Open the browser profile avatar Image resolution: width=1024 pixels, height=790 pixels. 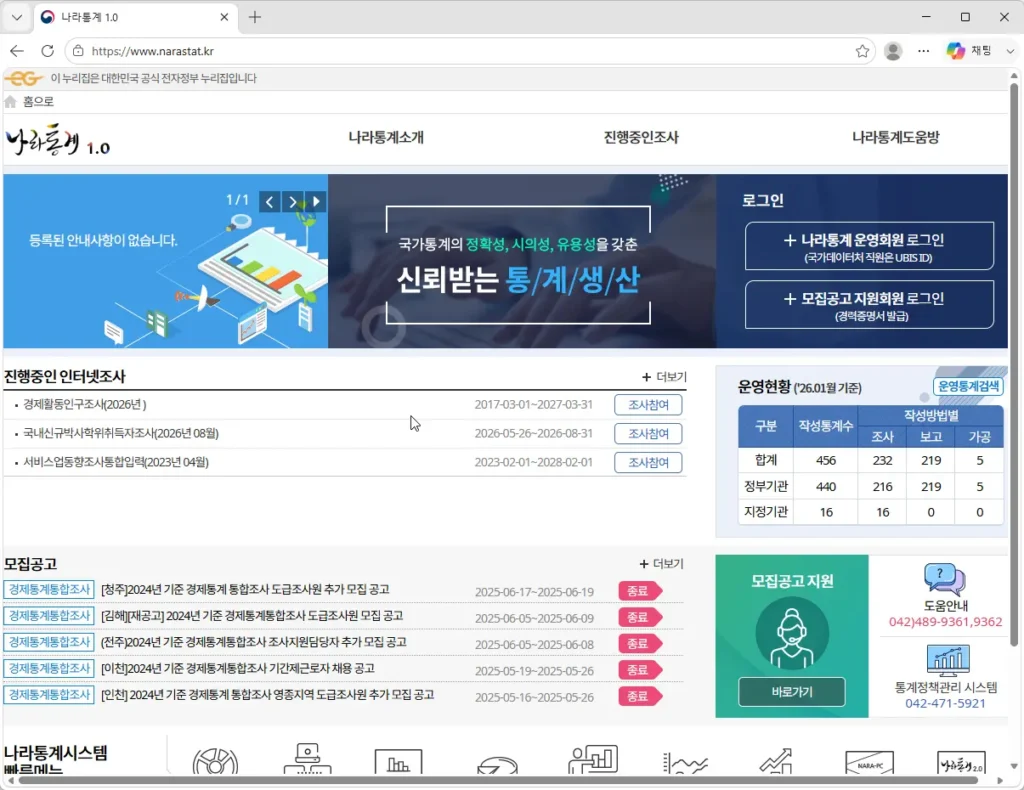(x=893, y=51)
